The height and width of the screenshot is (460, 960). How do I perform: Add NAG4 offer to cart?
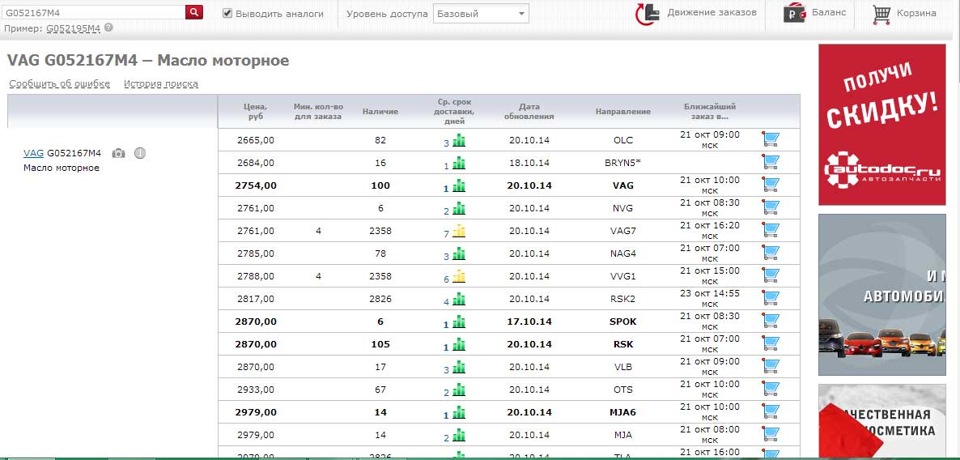pos(770,253)
